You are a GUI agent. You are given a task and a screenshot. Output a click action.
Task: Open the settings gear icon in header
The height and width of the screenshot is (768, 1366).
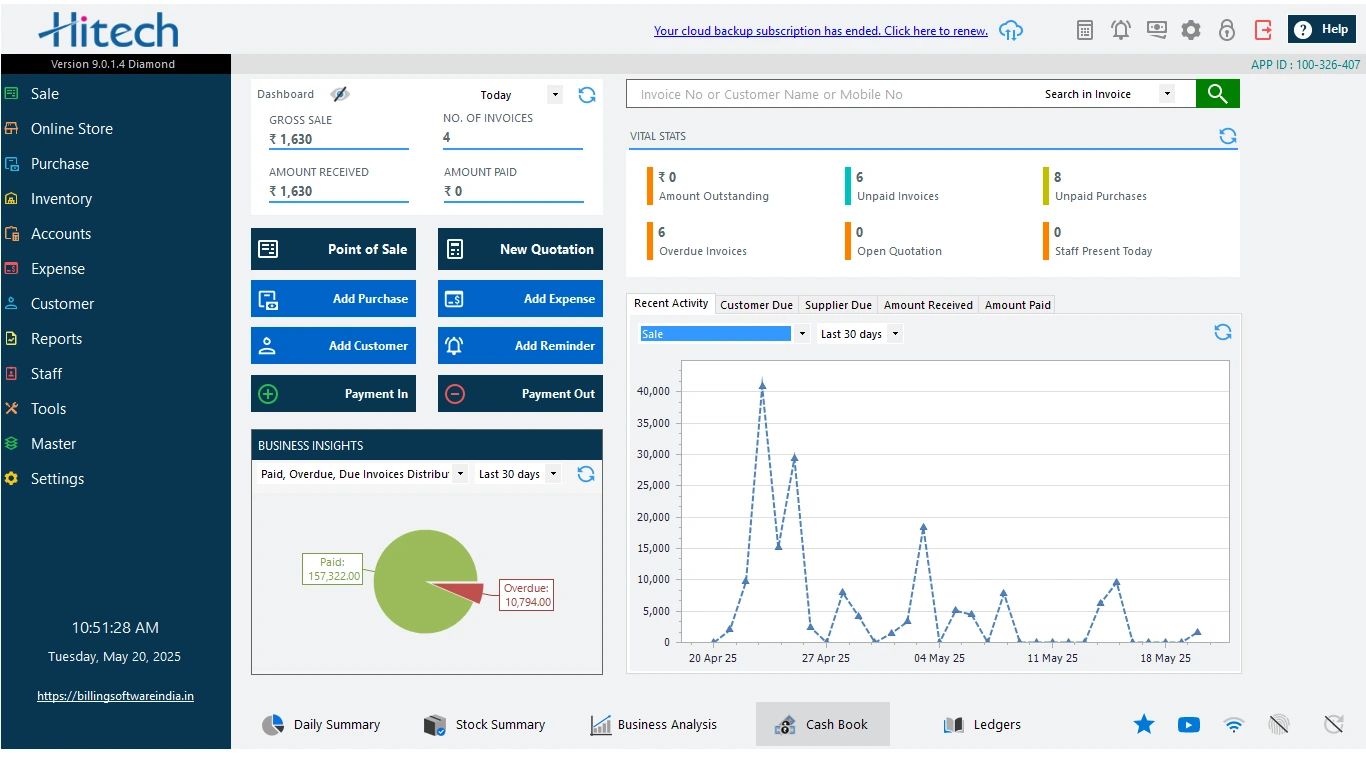(x=1191, y=30)
